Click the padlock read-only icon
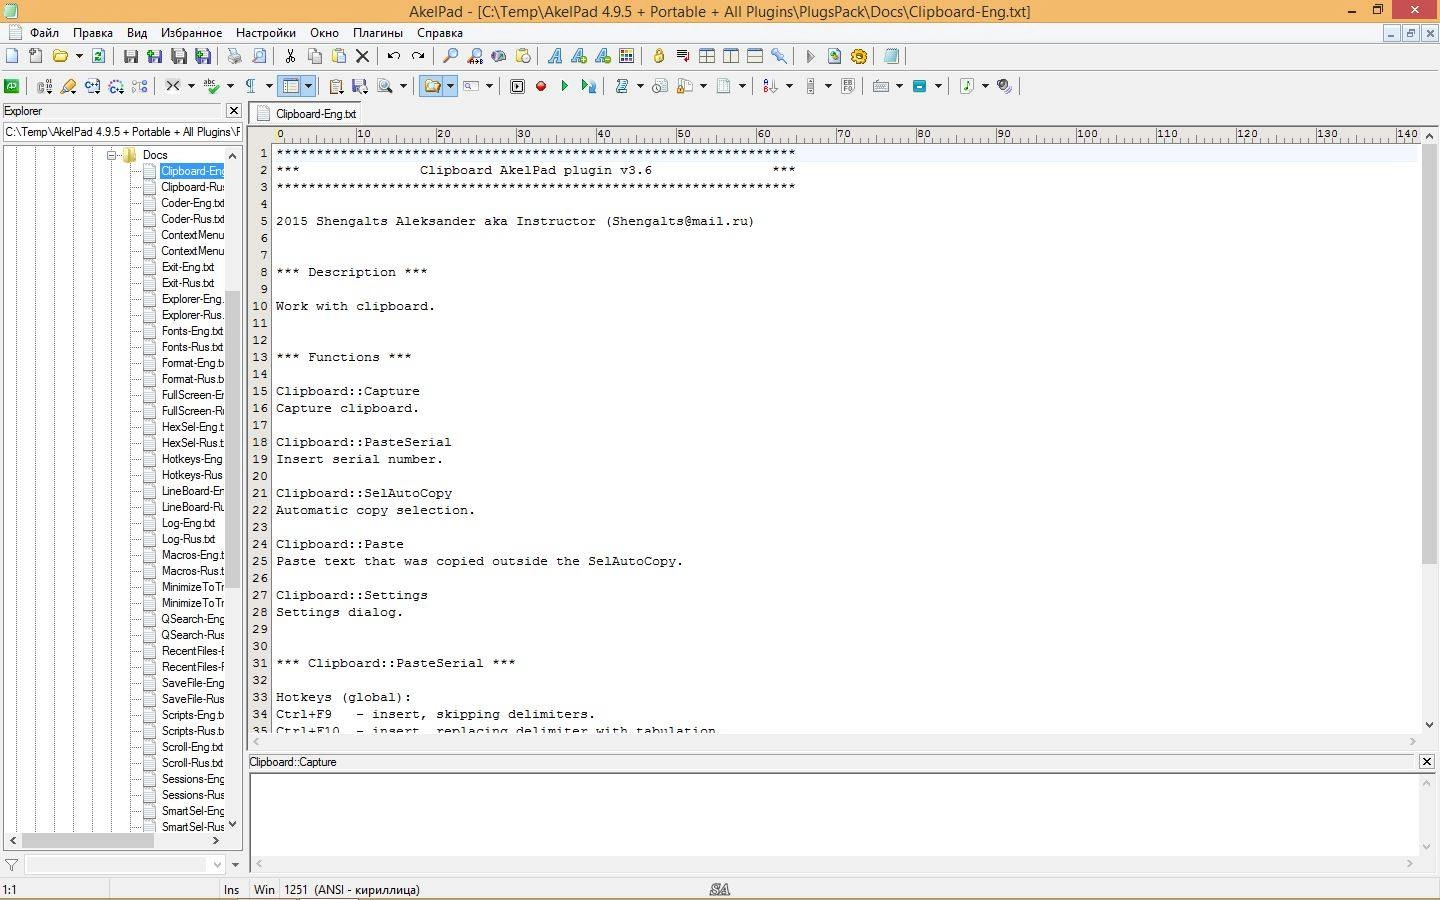This screenshot has height=900, width=1440. point(659,56)
